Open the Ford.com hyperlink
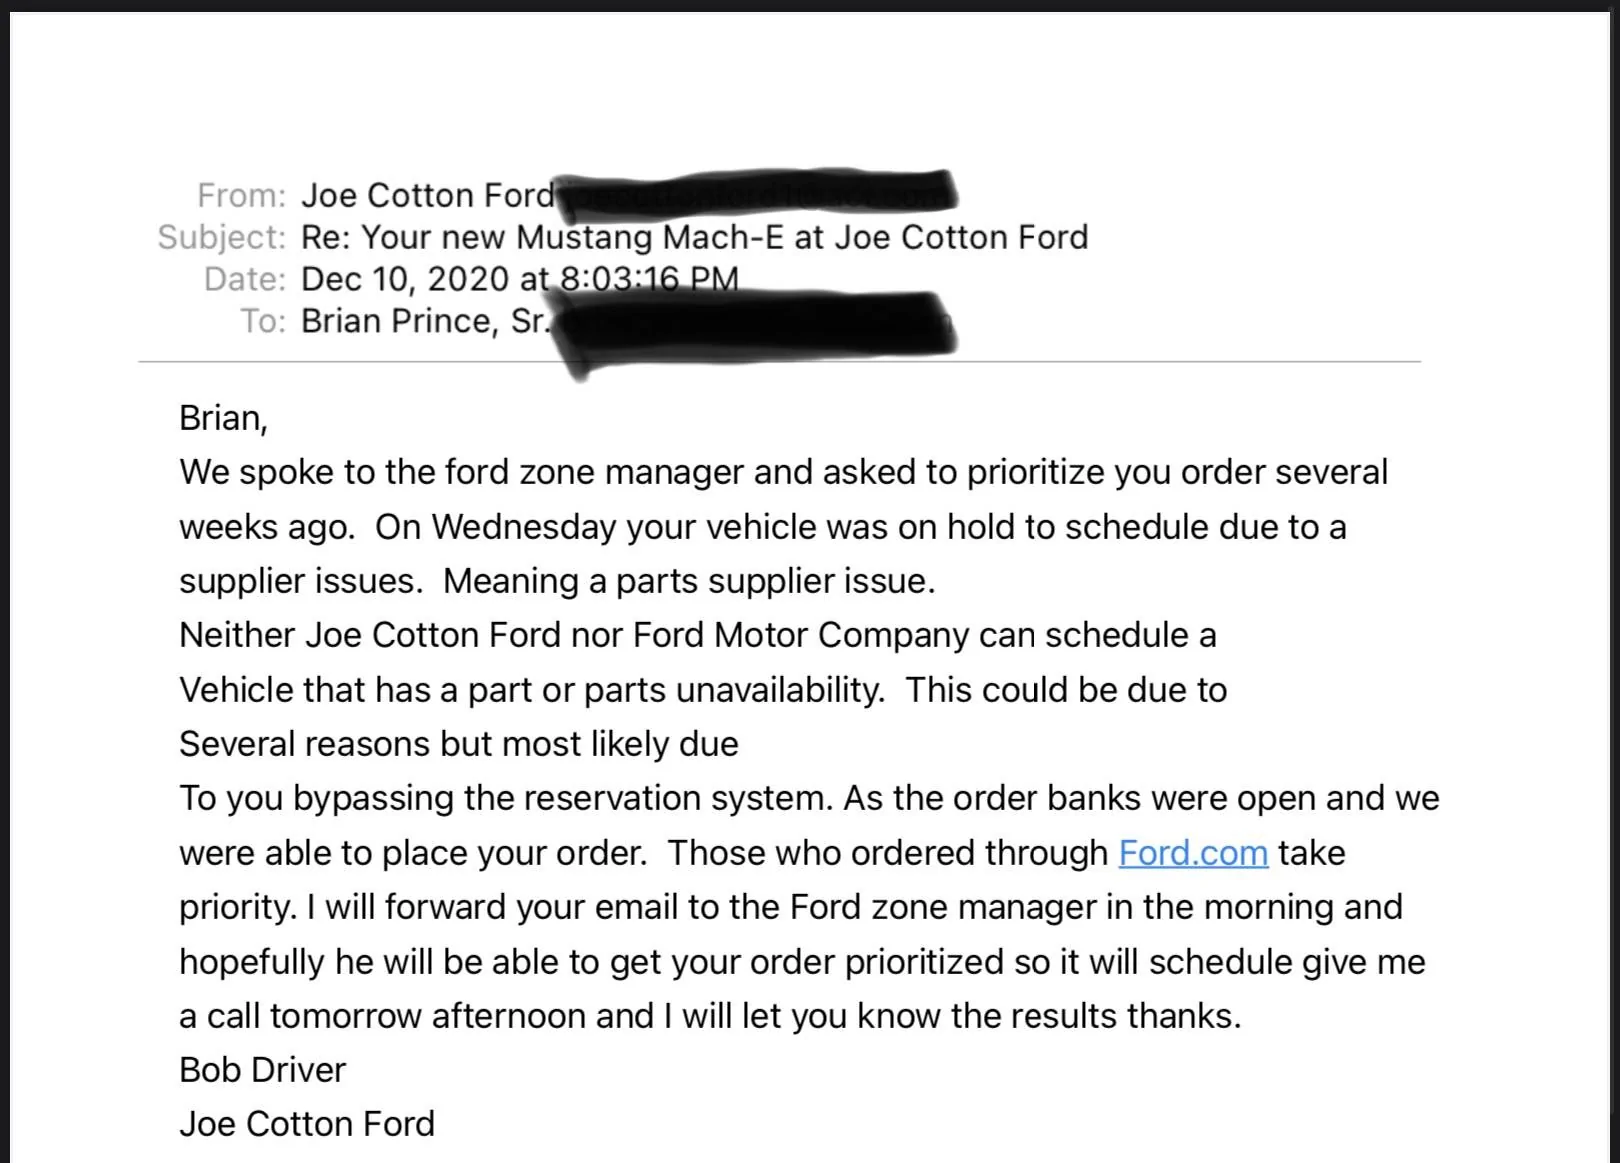1620x1163 pixels. 1193,853
